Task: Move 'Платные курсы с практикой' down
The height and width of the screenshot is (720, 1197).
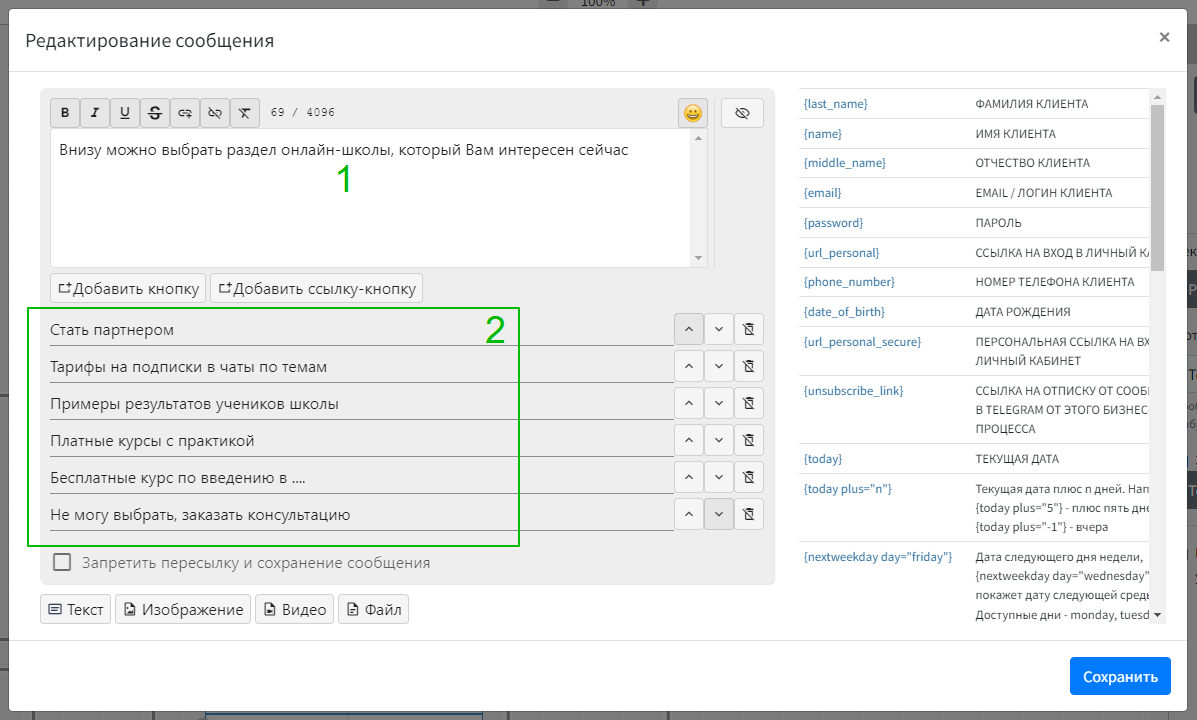Action: [719, 440]
